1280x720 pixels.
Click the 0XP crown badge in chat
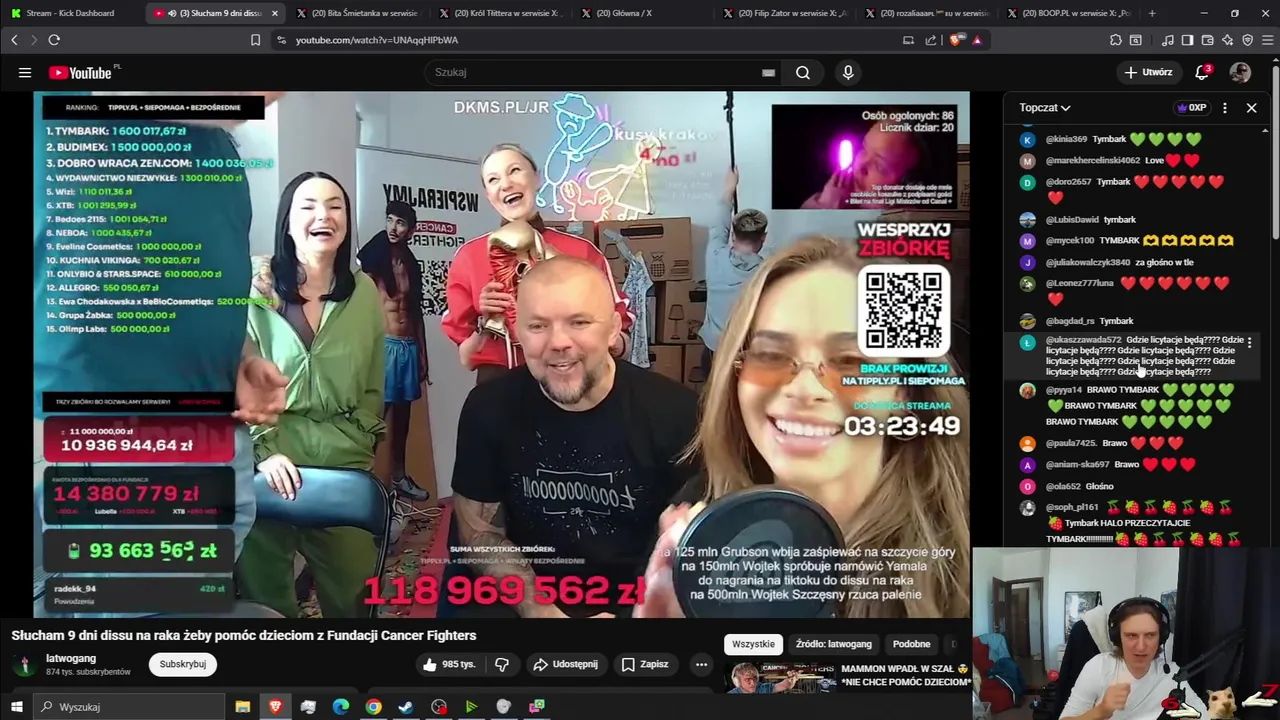[1192, 107]
